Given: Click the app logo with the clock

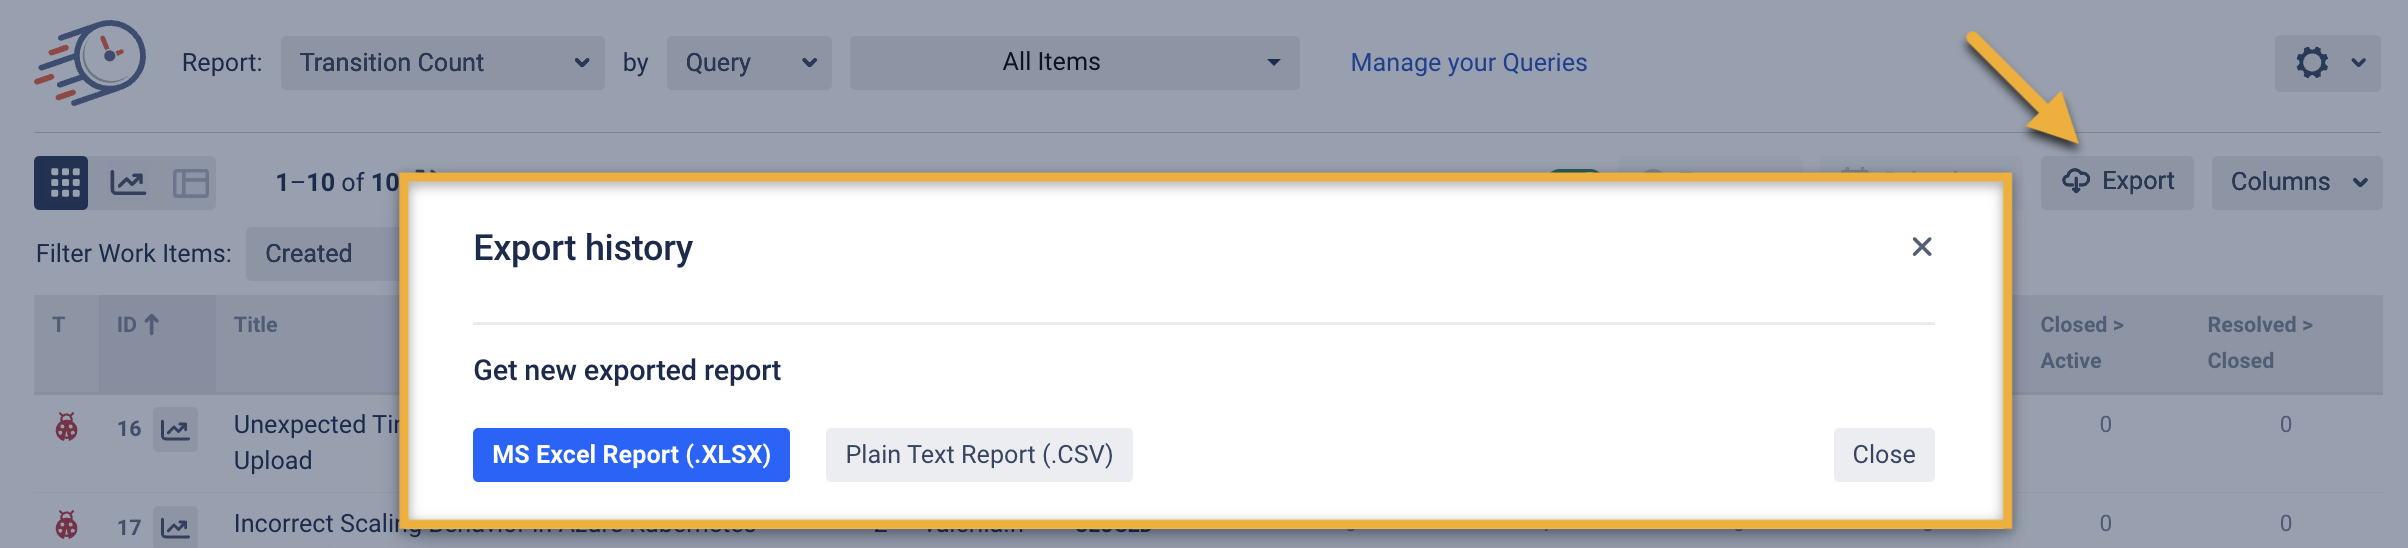Looking at the screenshot, I should point(91,62).
